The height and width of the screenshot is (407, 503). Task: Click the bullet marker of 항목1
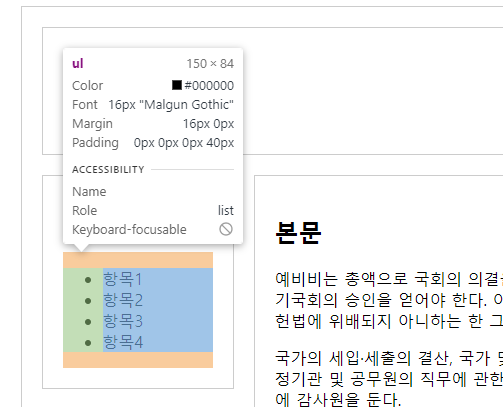click(x=88, y=280)
